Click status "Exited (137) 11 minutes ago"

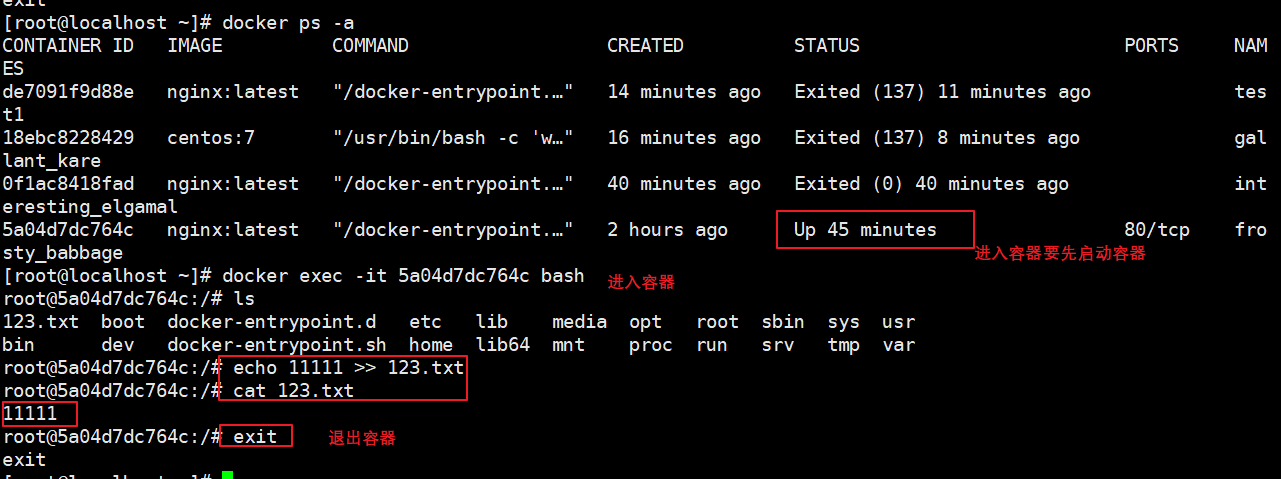tap(942, 91)
